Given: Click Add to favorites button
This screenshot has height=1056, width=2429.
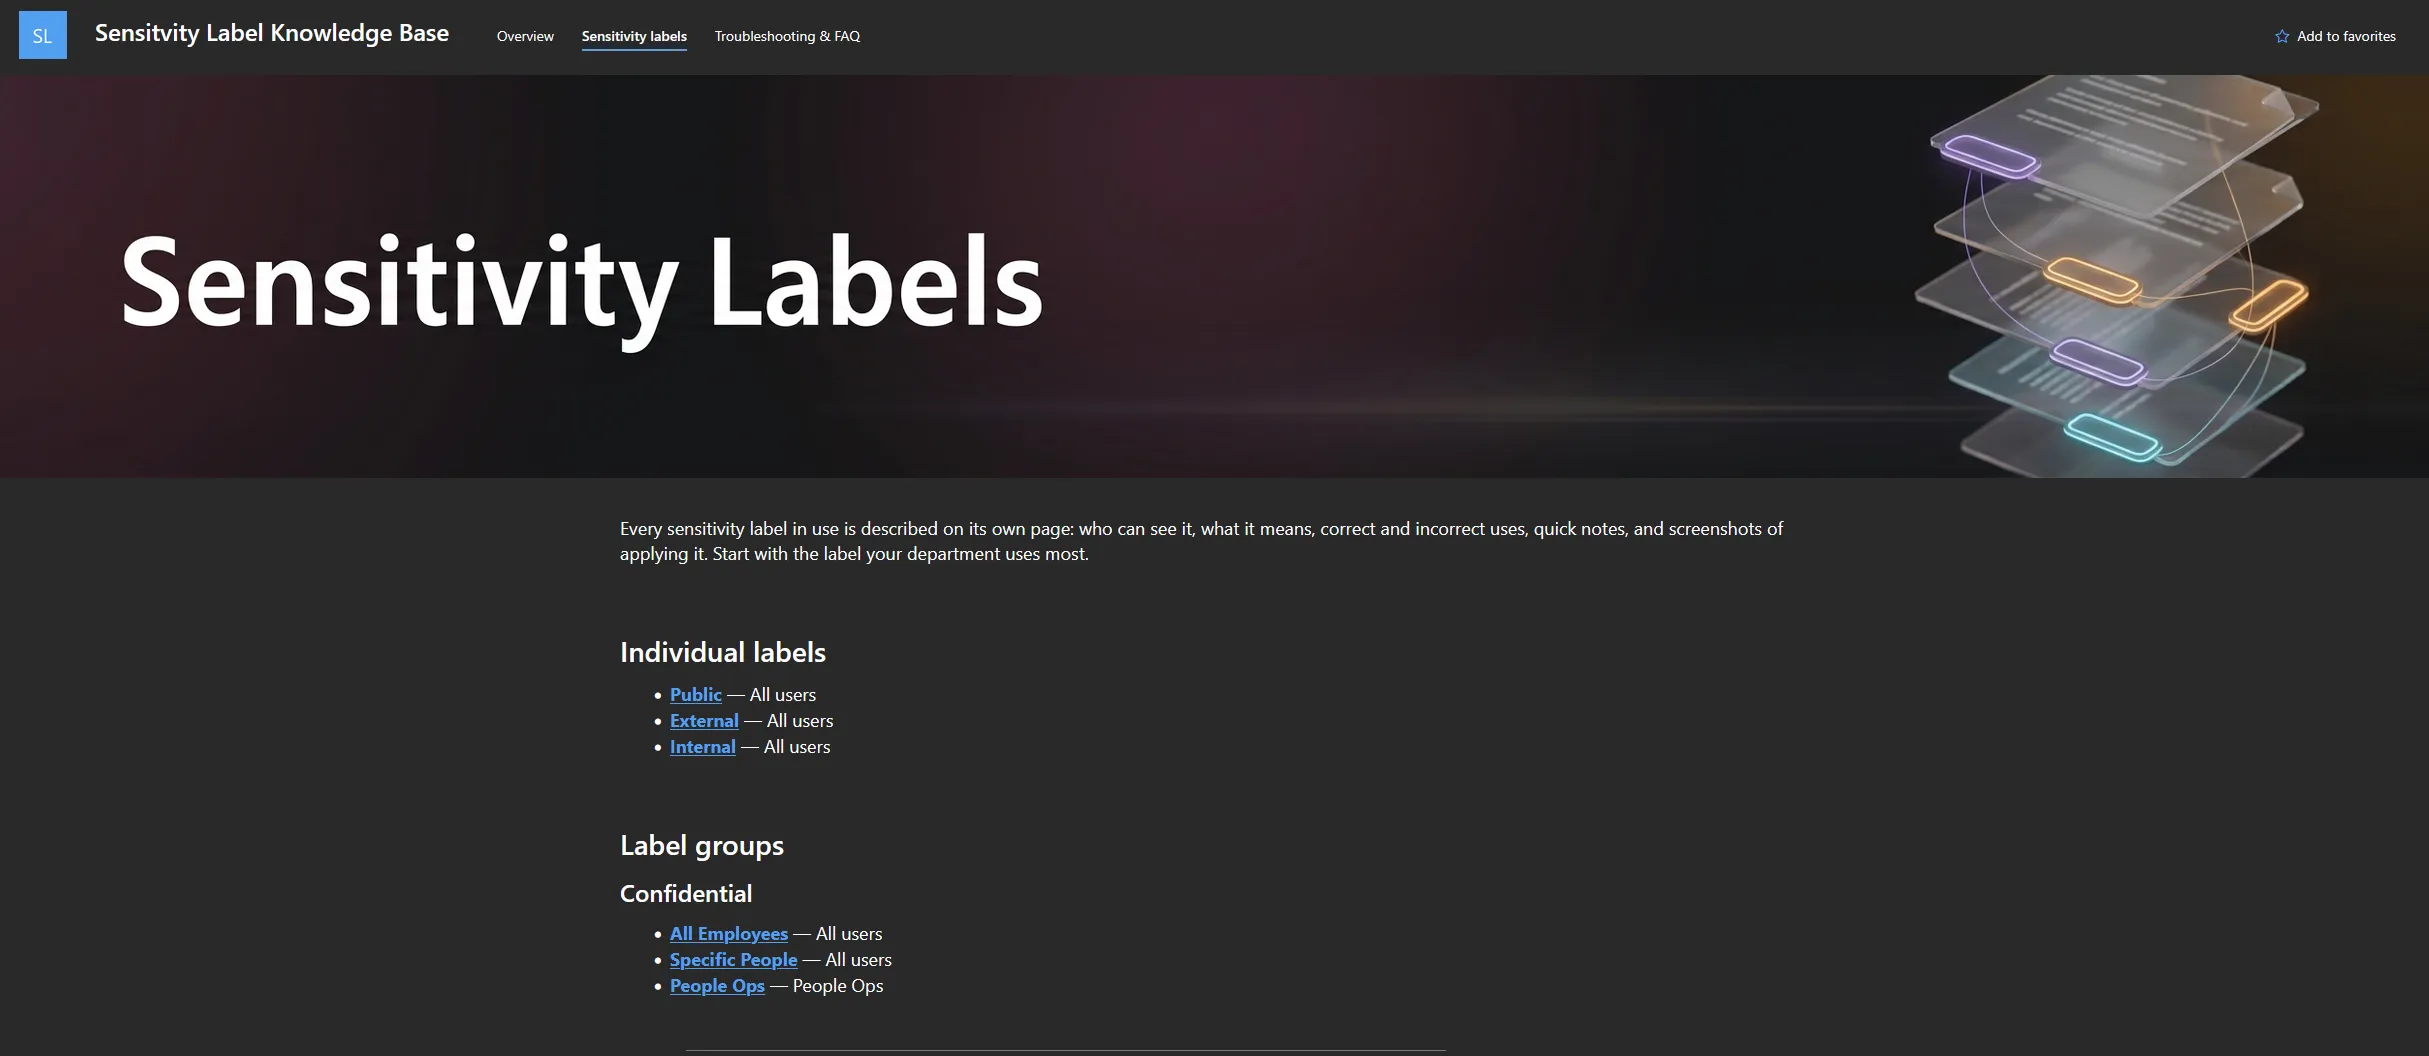Looking at the screenshot, I should pyautogui.click(x=2335, y=36).
